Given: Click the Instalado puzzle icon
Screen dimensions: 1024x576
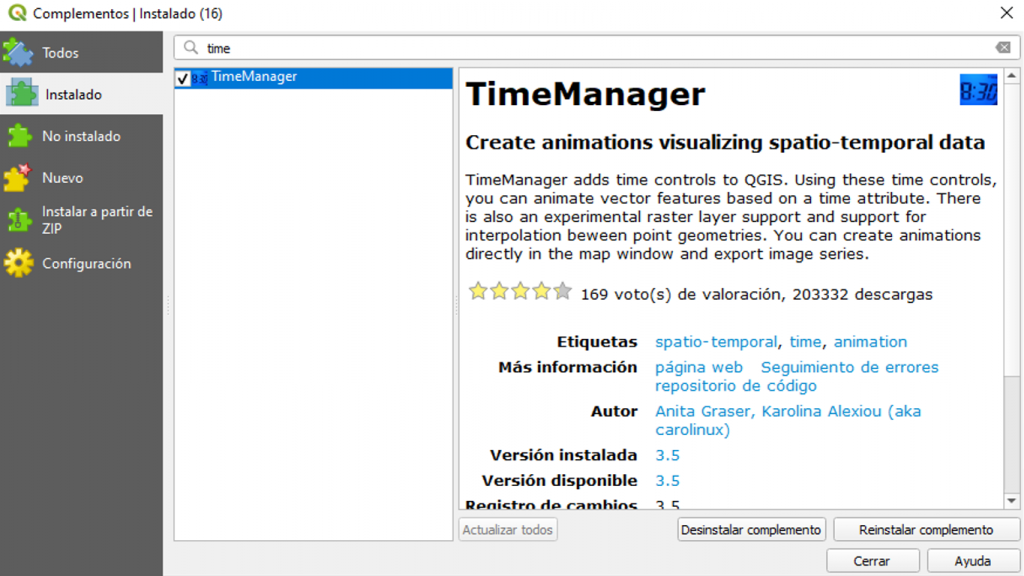Looking at the screenshot, I should pos(22,94).
